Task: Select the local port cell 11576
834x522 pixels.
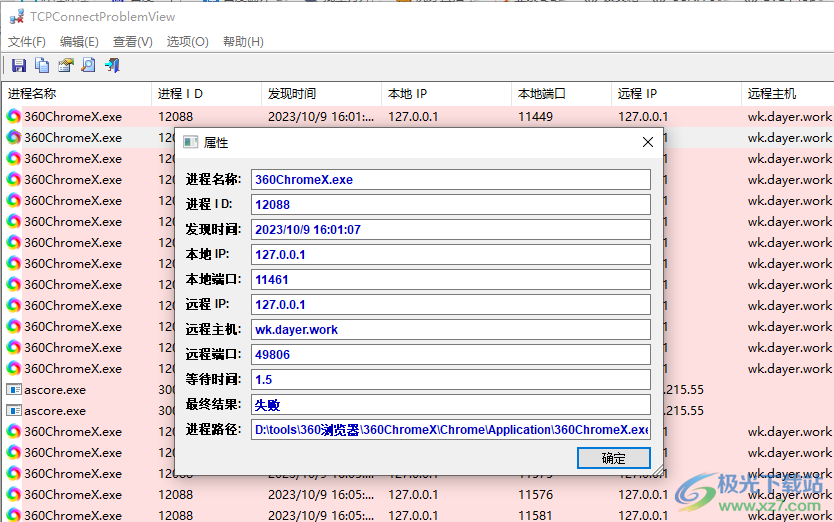Action: coord(536,494)
